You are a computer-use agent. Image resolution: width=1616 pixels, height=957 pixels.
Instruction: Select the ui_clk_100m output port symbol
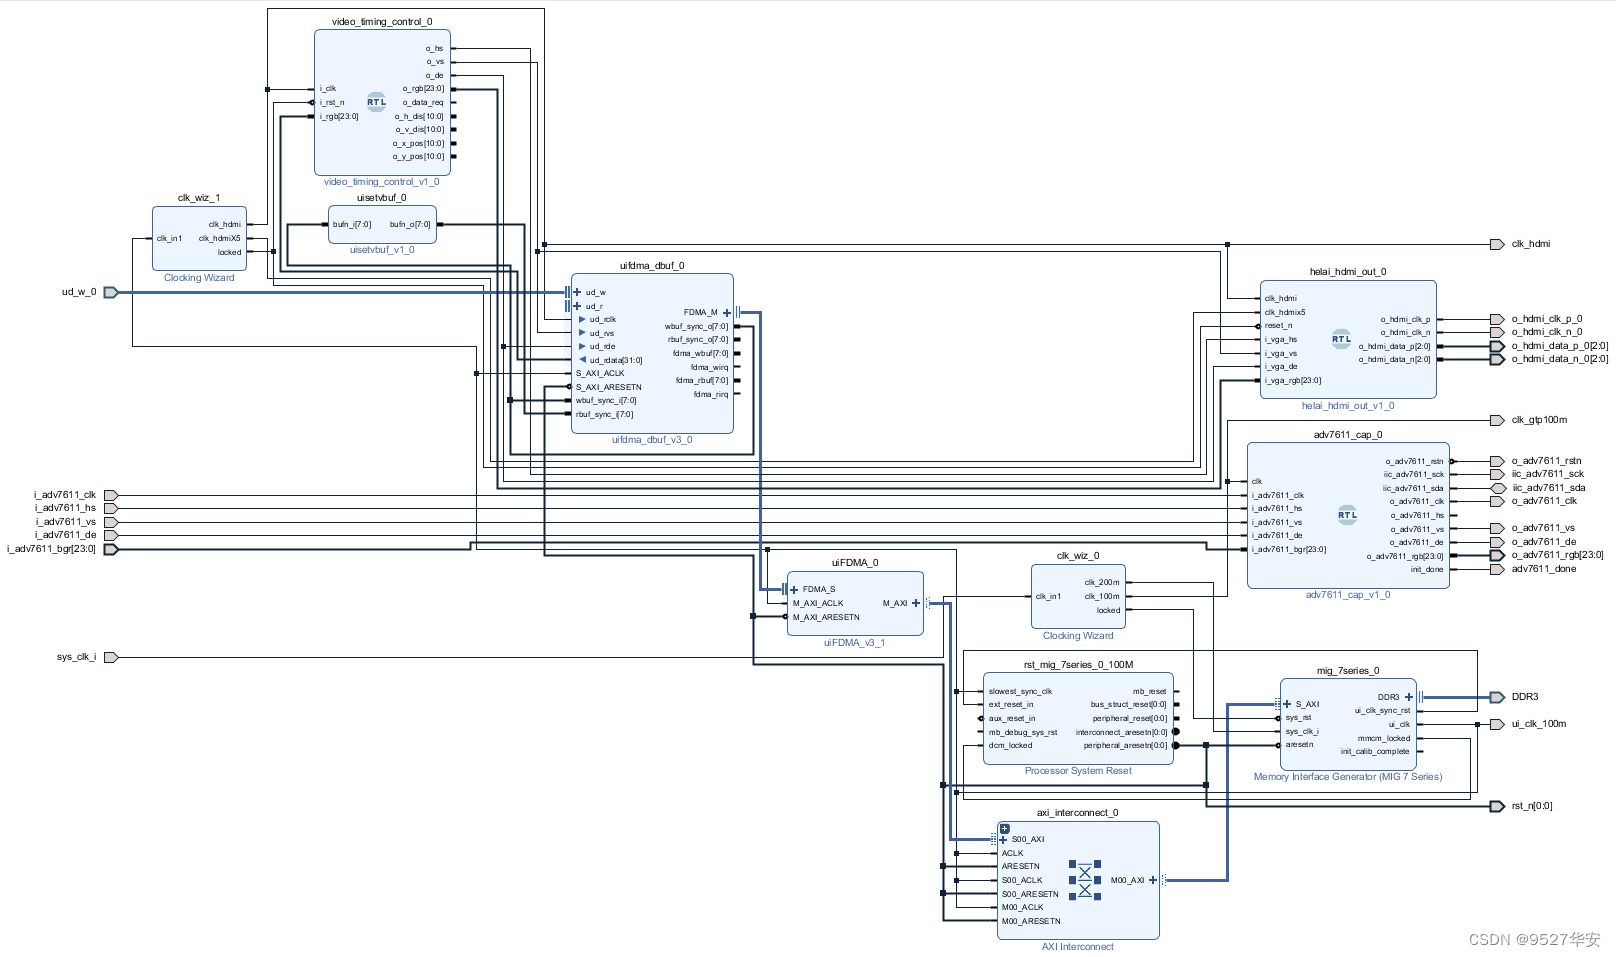coord(1497,724)
